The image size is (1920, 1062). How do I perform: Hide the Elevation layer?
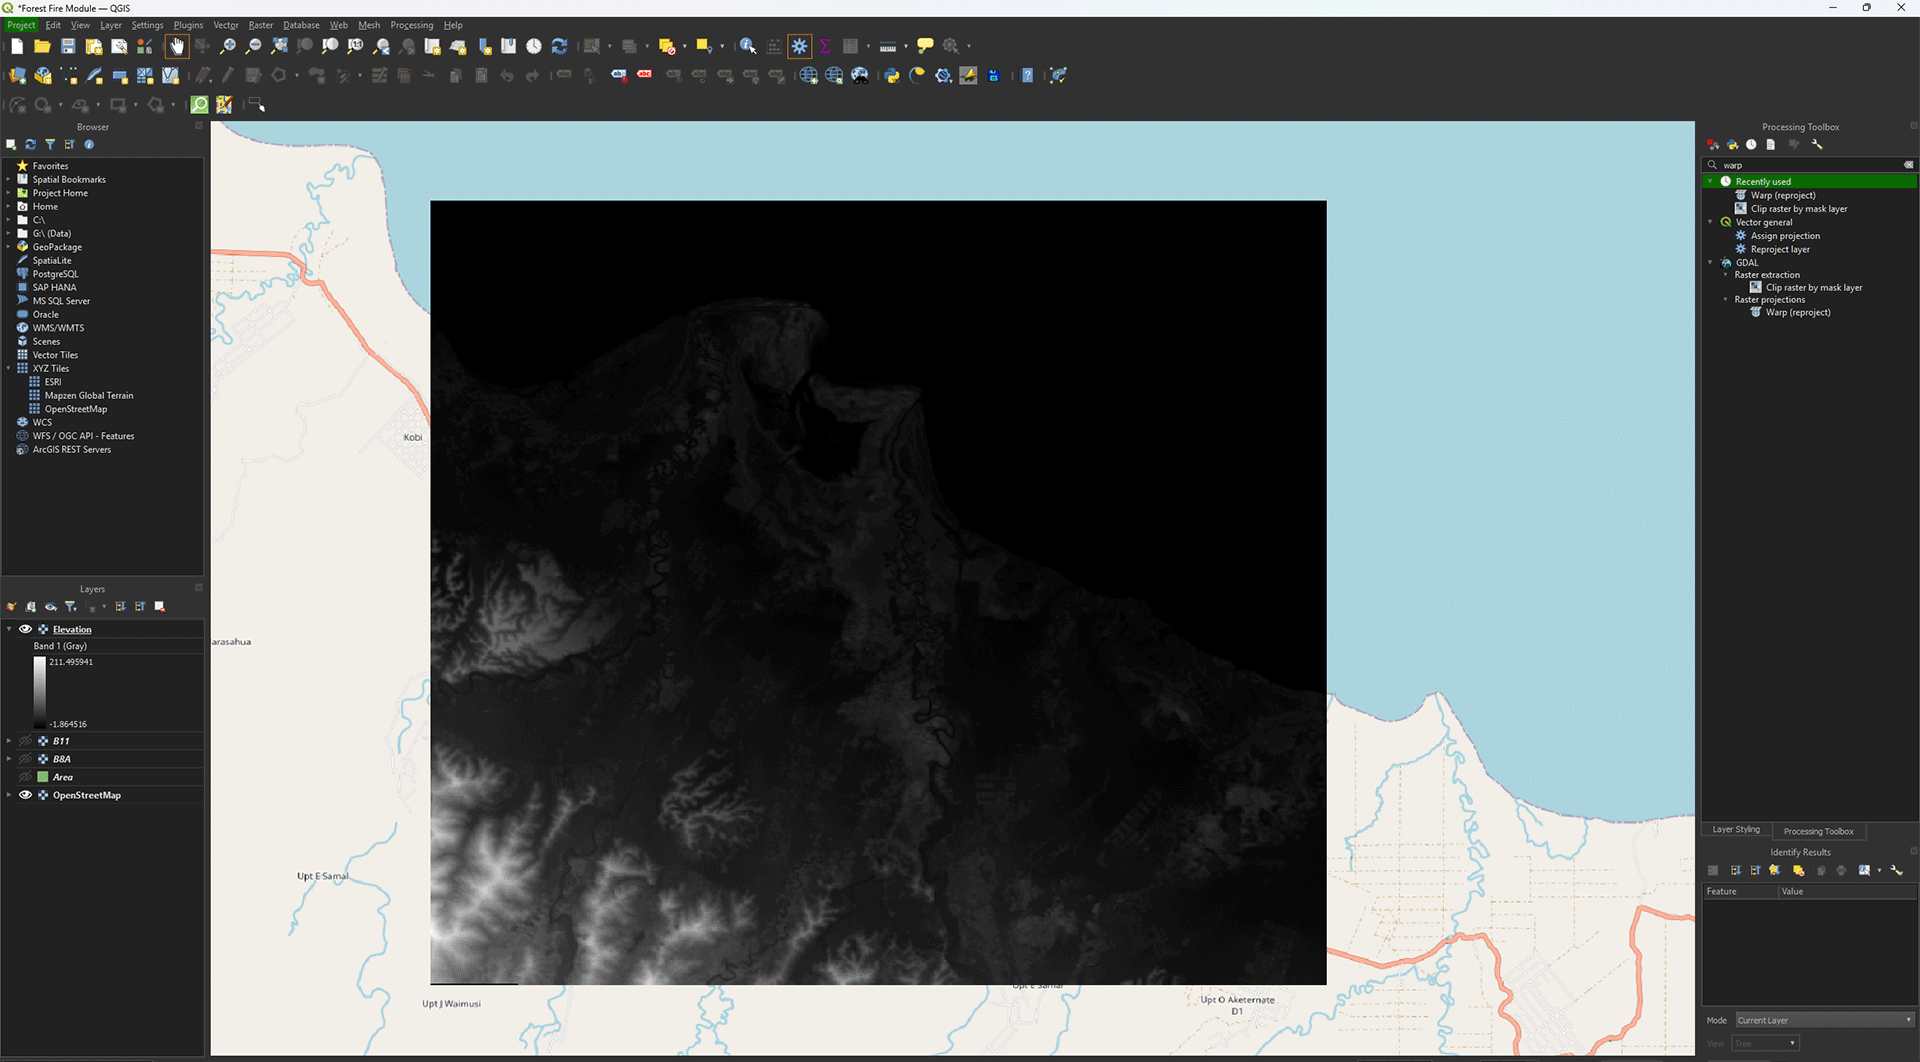tap(26, 630)
